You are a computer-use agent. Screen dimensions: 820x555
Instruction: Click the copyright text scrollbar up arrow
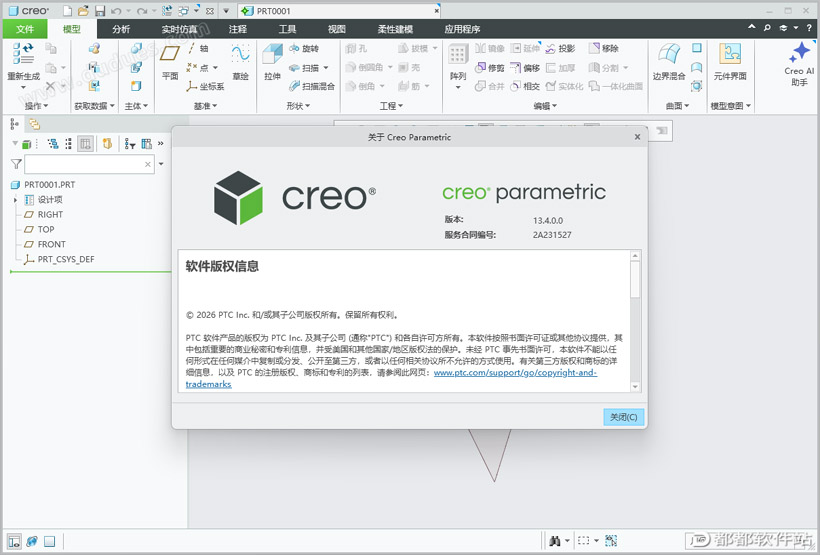[635, 255]
